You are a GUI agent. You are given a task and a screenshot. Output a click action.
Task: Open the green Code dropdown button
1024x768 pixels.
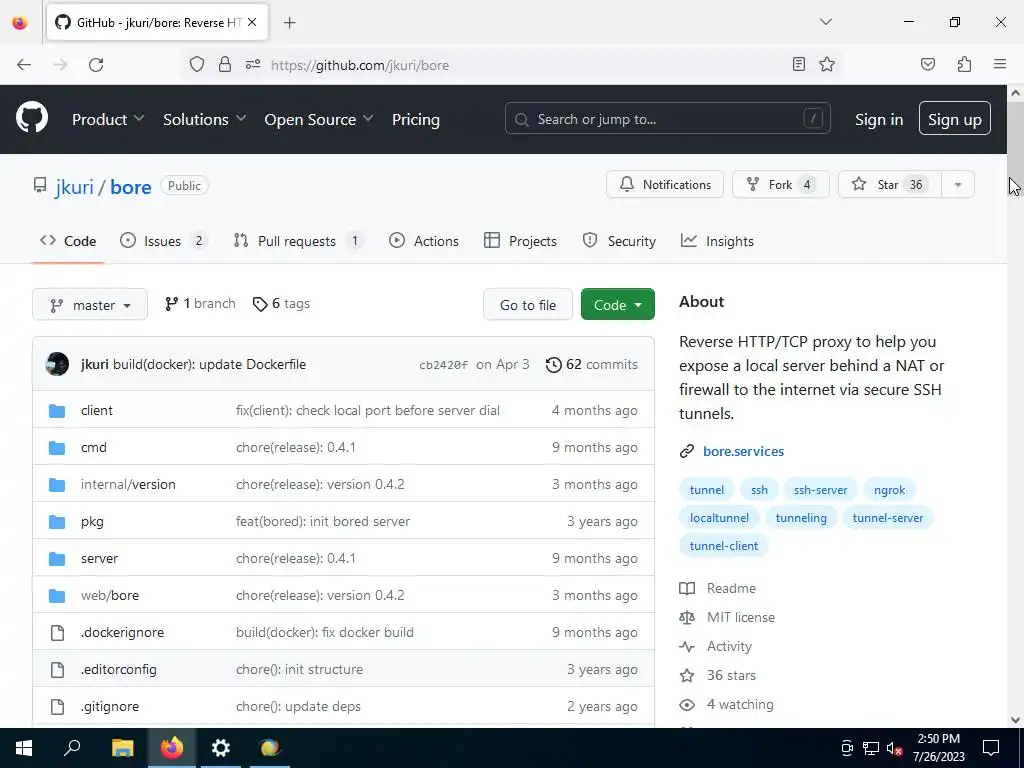(617, 305)
